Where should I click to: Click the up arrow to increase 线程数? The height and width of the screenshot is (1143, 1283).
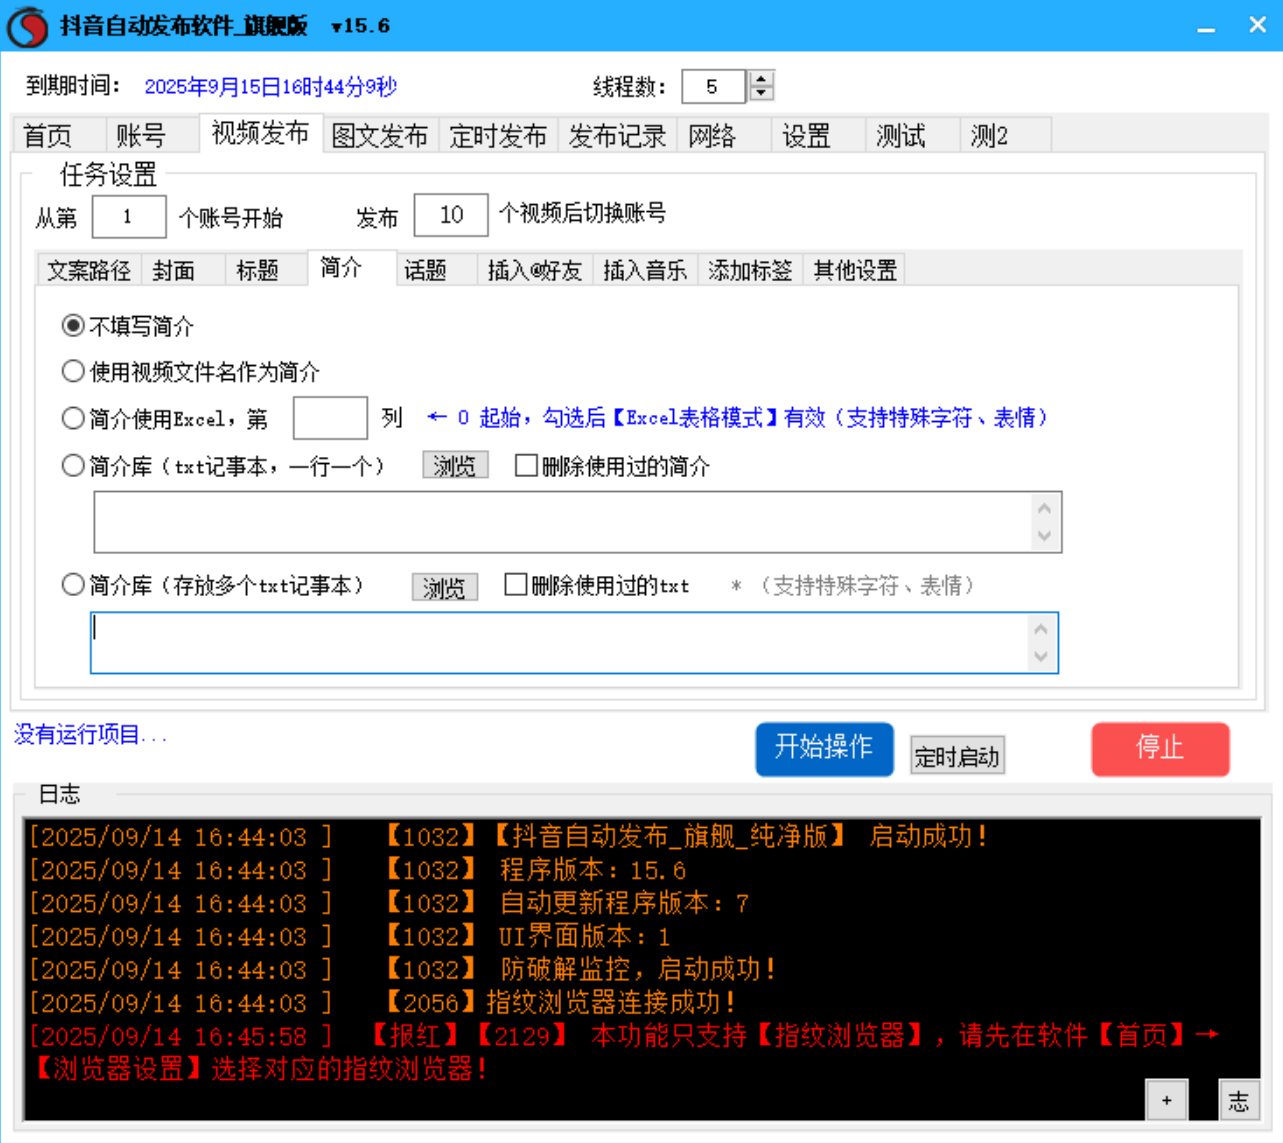tap(759, 80)
